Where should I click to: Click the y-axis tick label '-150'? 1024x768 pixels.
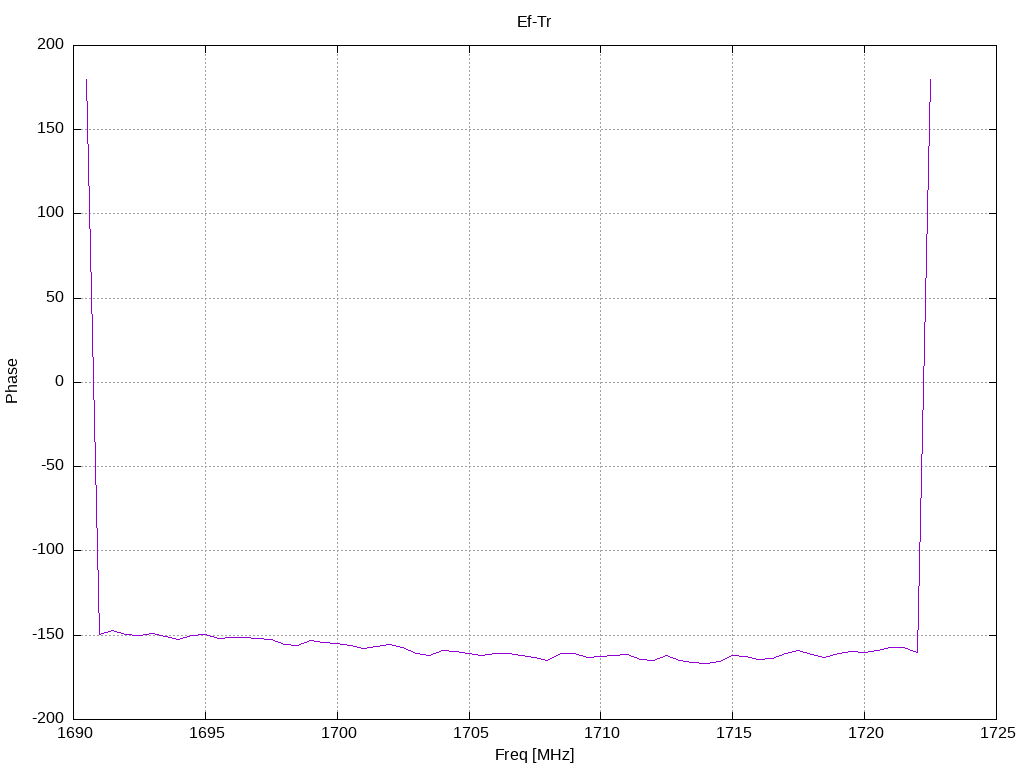(x=48, y=635)
